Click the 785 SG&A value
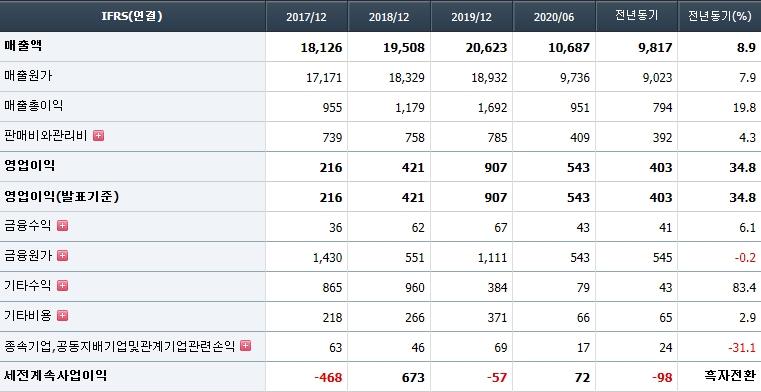761x392 pixels. pyautogui.click(x=497, y=138)
